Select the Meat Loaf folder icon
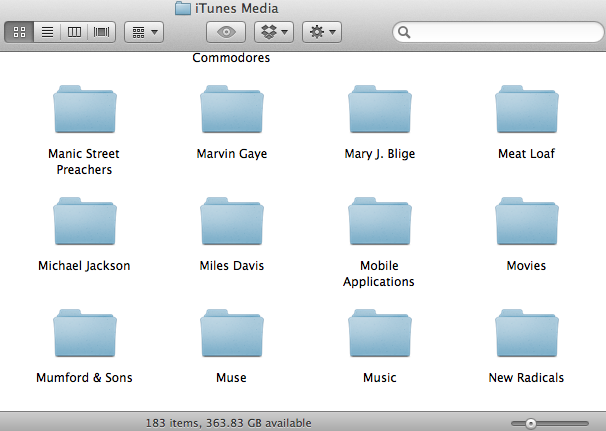Screen dimensions: 606x431 [527, 109]
